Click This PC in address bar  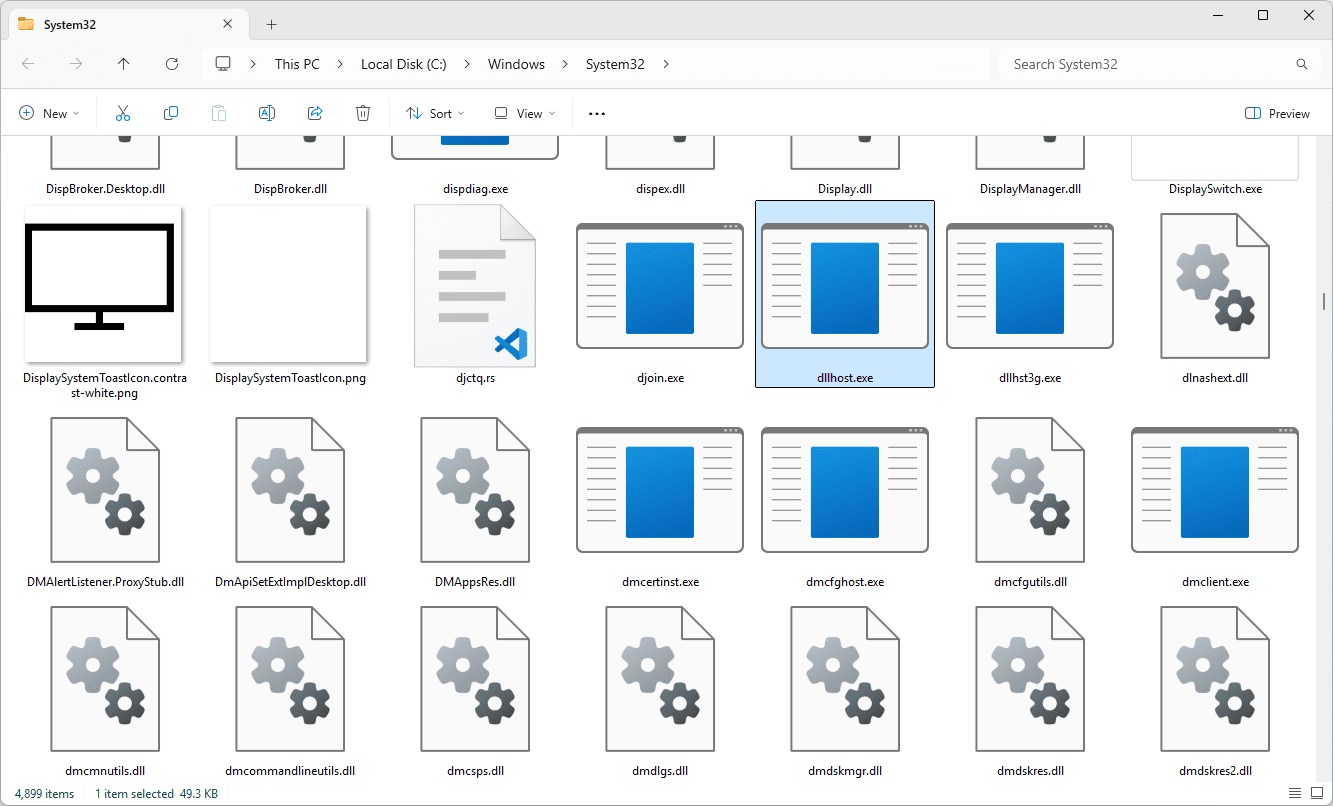pyautogui.click(x=297, y=64)
